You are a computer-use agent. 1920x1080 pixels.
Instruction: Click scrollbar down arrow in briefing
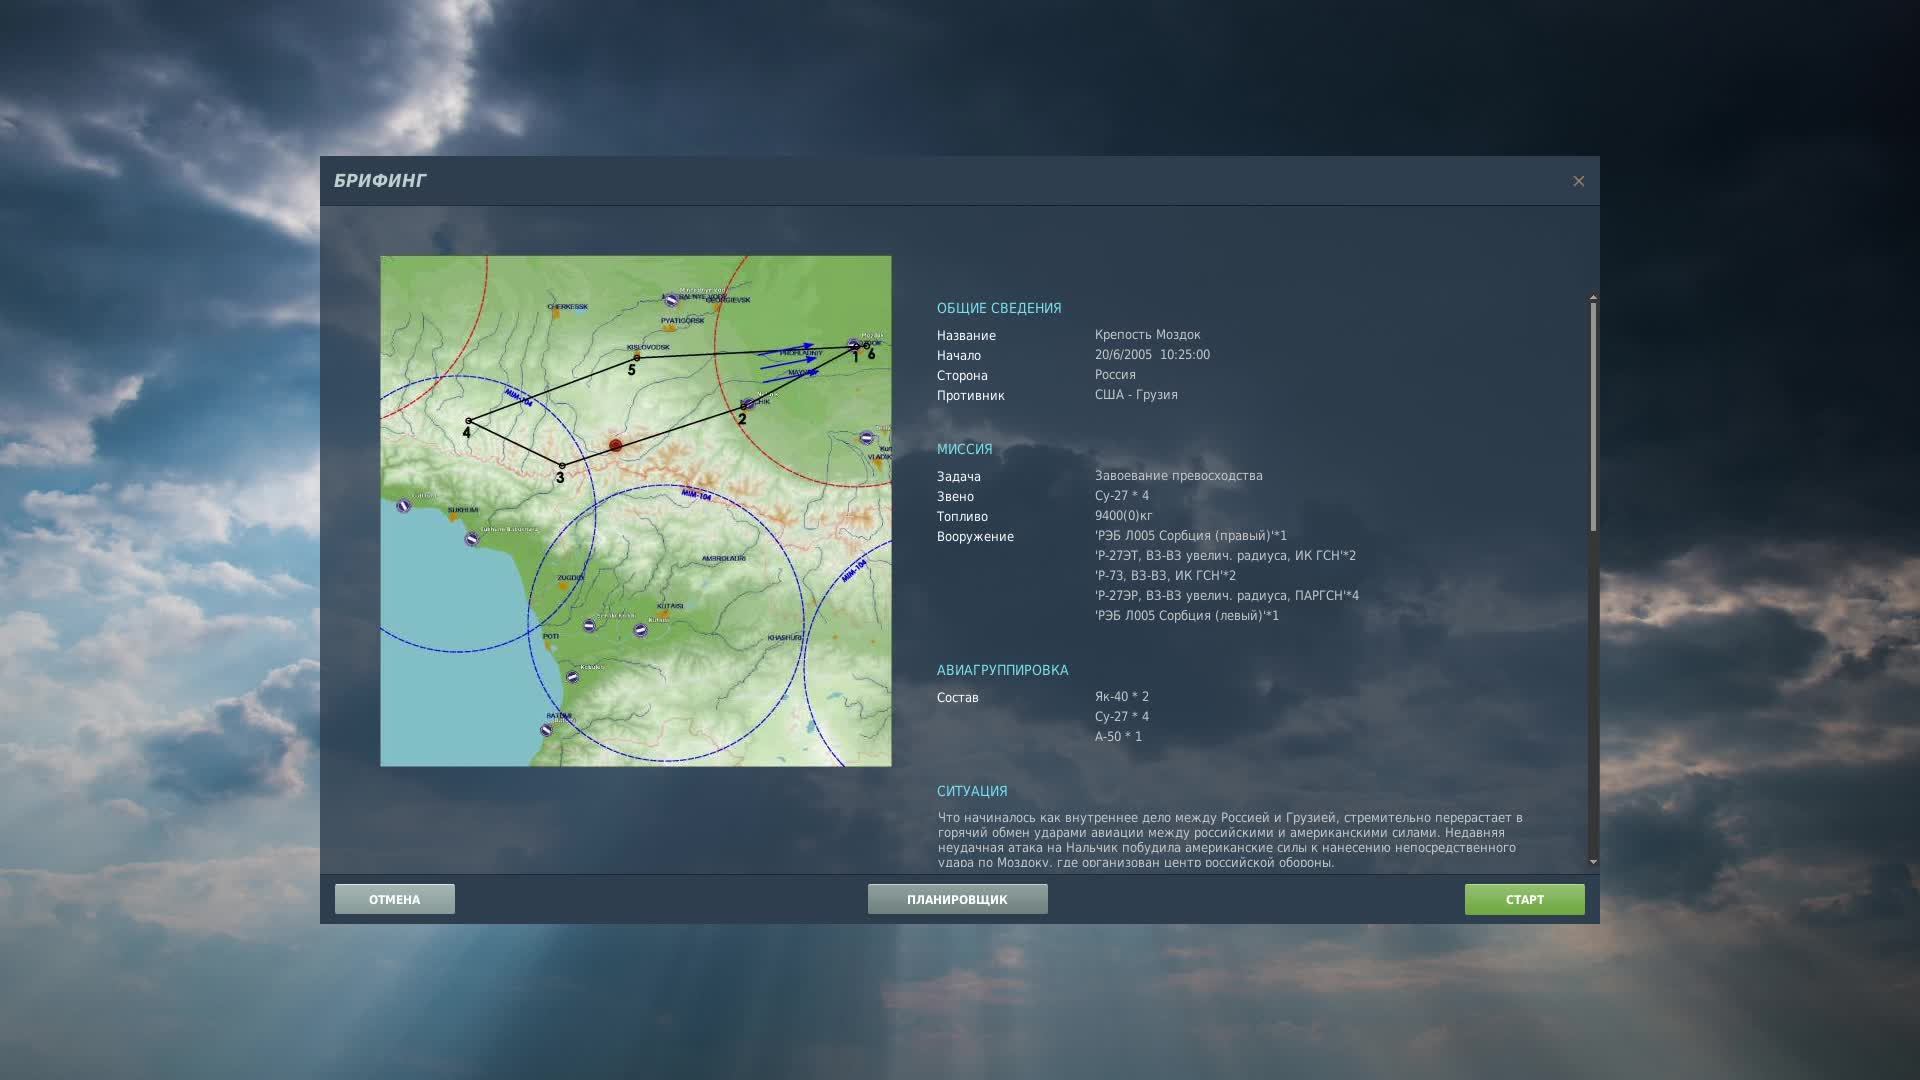(x=1593, y=861)
